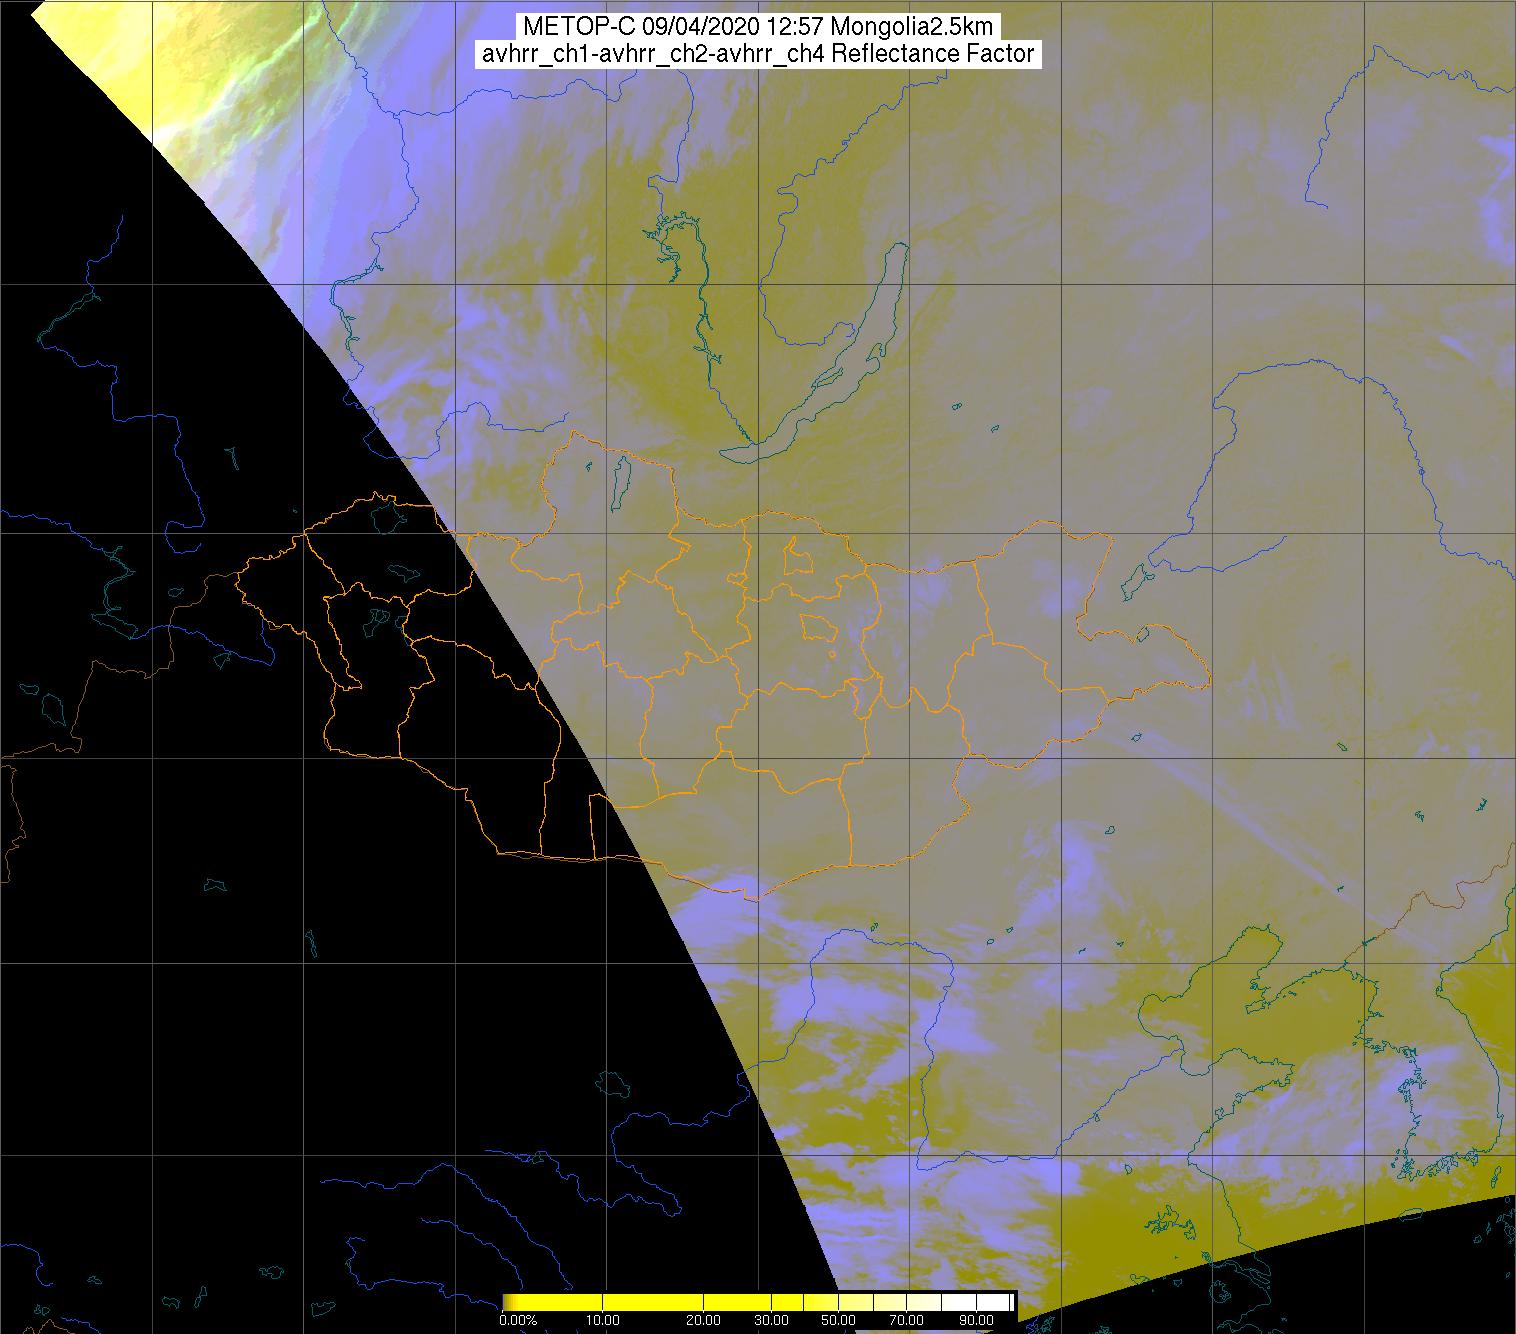Click the "20.00" colorbar label
This screenshot has height=1334, width=1516.
point(704,1321)
